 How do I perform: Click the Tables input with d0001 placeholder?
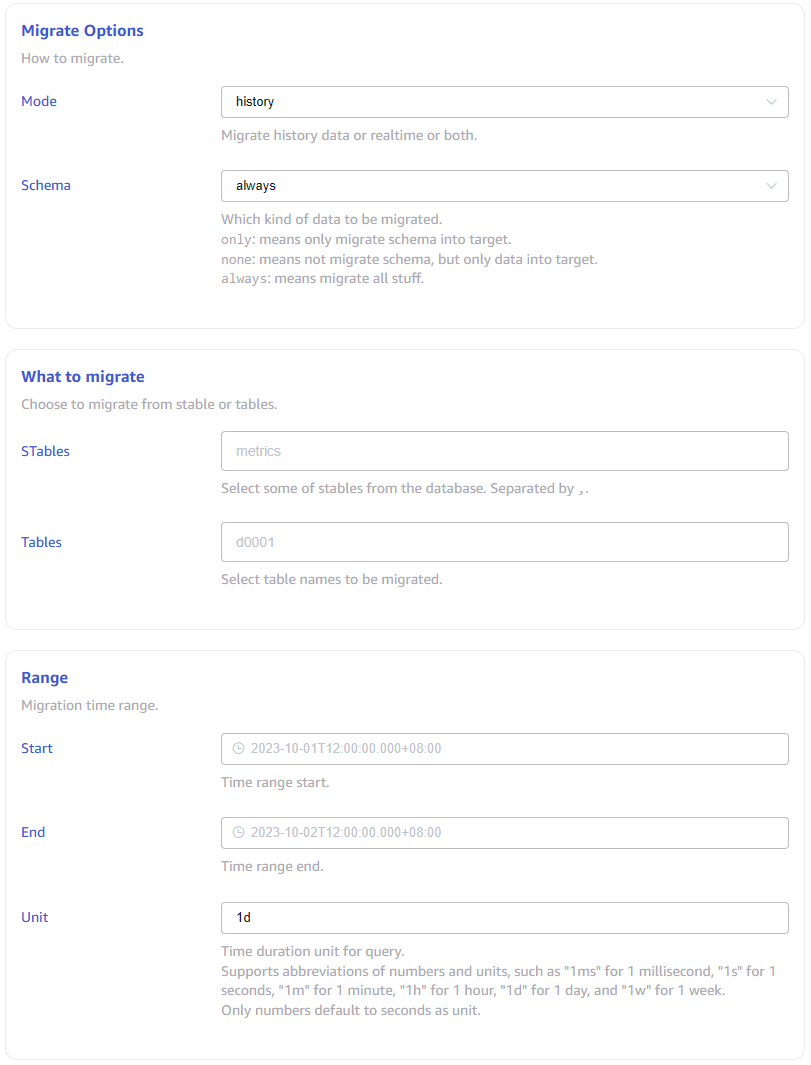click(x=504, y=542)
